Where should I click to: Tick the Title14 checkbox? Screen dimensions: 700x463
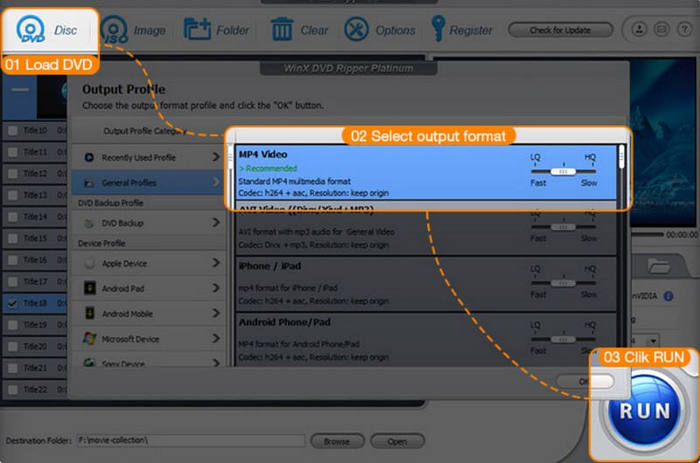[x=12, y=217]
